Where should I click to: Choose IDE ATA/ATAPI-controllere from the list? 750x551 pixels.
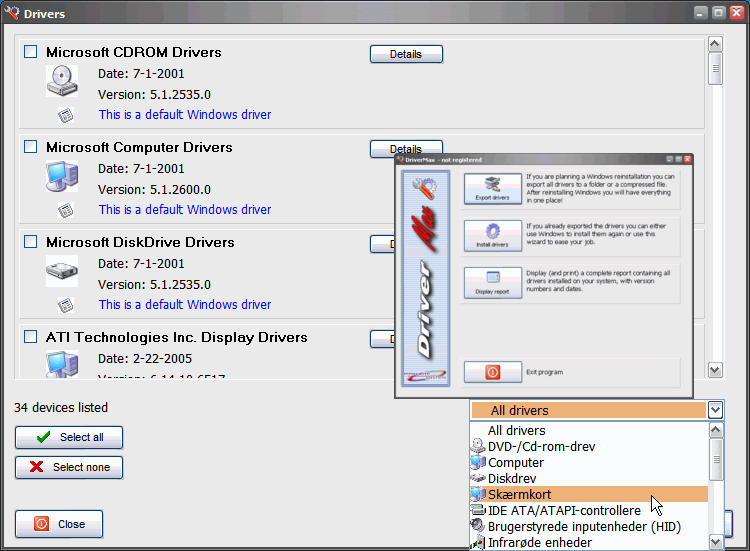coord(589,510)
